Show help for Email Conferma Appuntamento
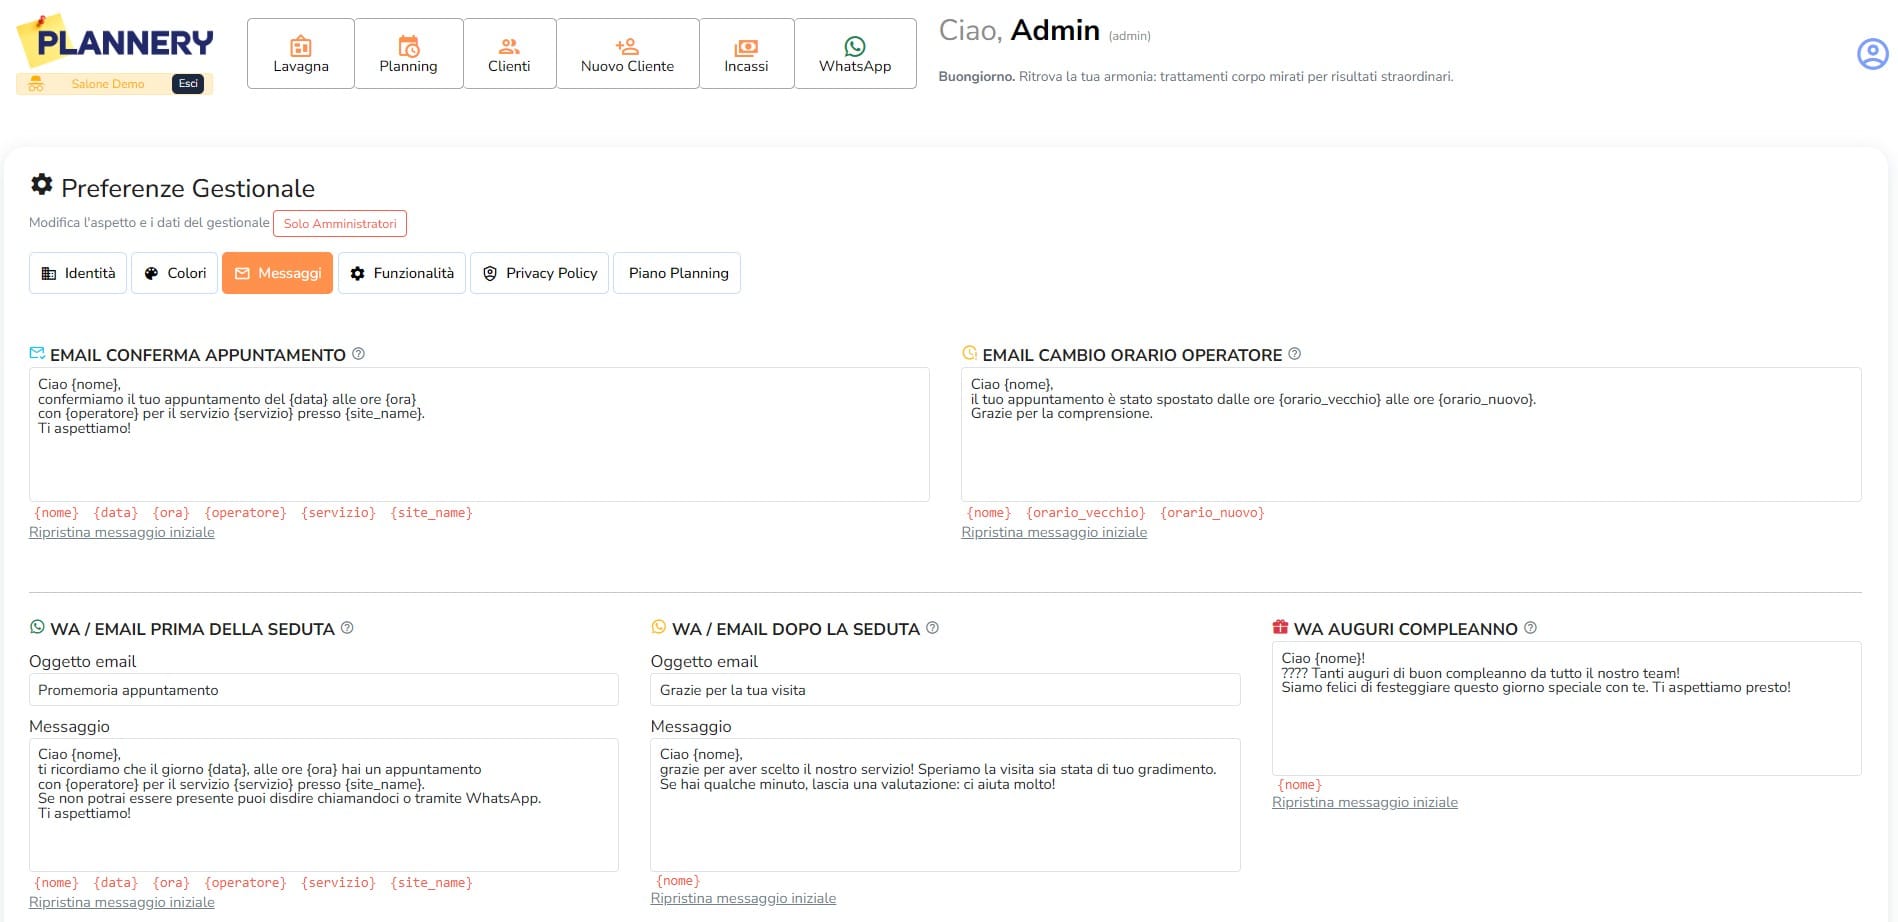 pos(359,354)
